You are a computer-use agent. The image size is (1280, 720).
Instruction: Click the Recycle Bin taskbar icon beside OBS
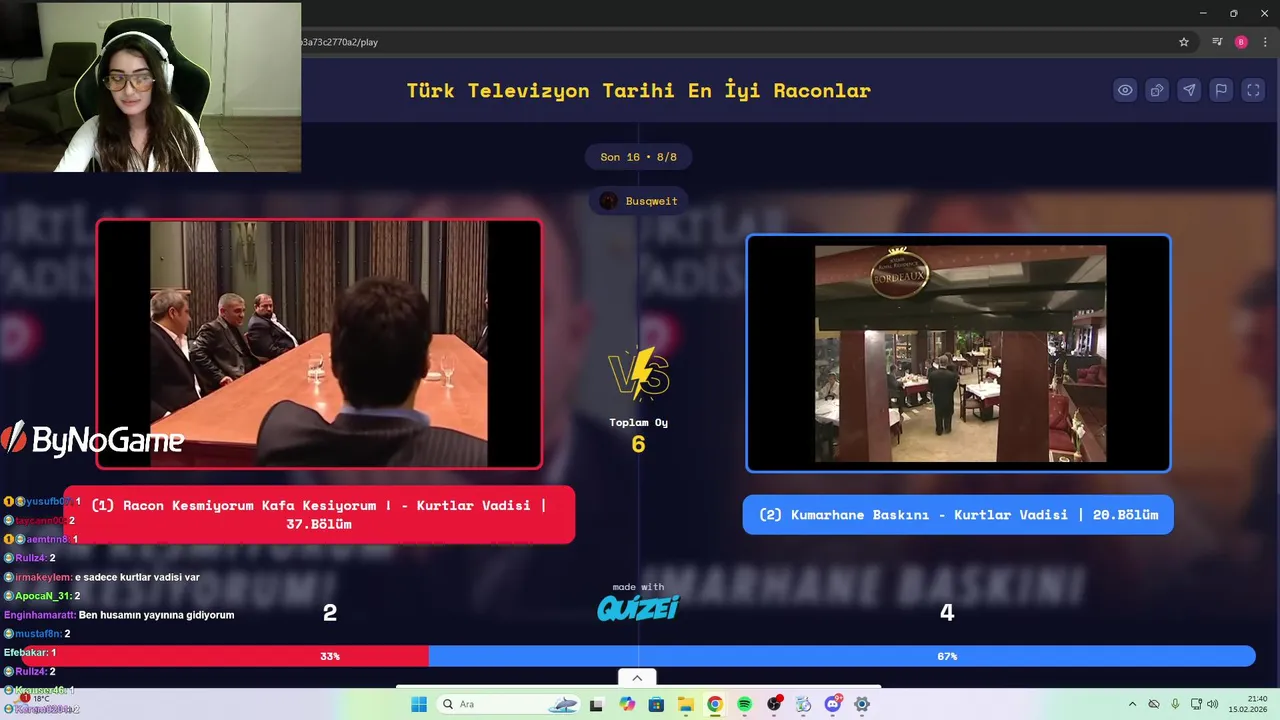(x=803, y=704)
